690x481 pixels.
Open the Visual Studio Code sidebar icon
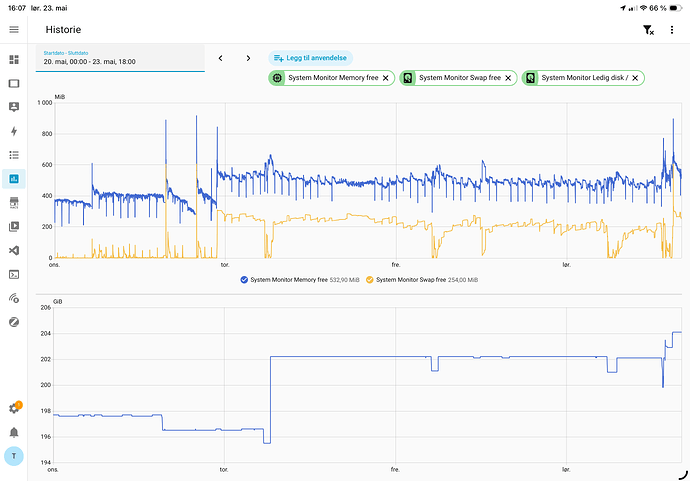pyautogui.click(x=14, y=250)
